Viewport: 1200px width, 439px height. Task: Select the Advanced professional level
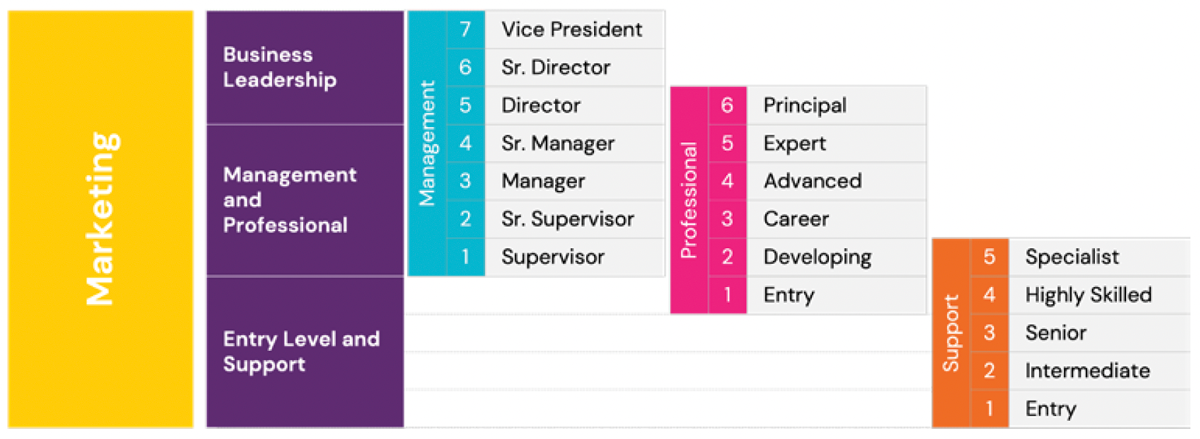[x=817, y=181]
